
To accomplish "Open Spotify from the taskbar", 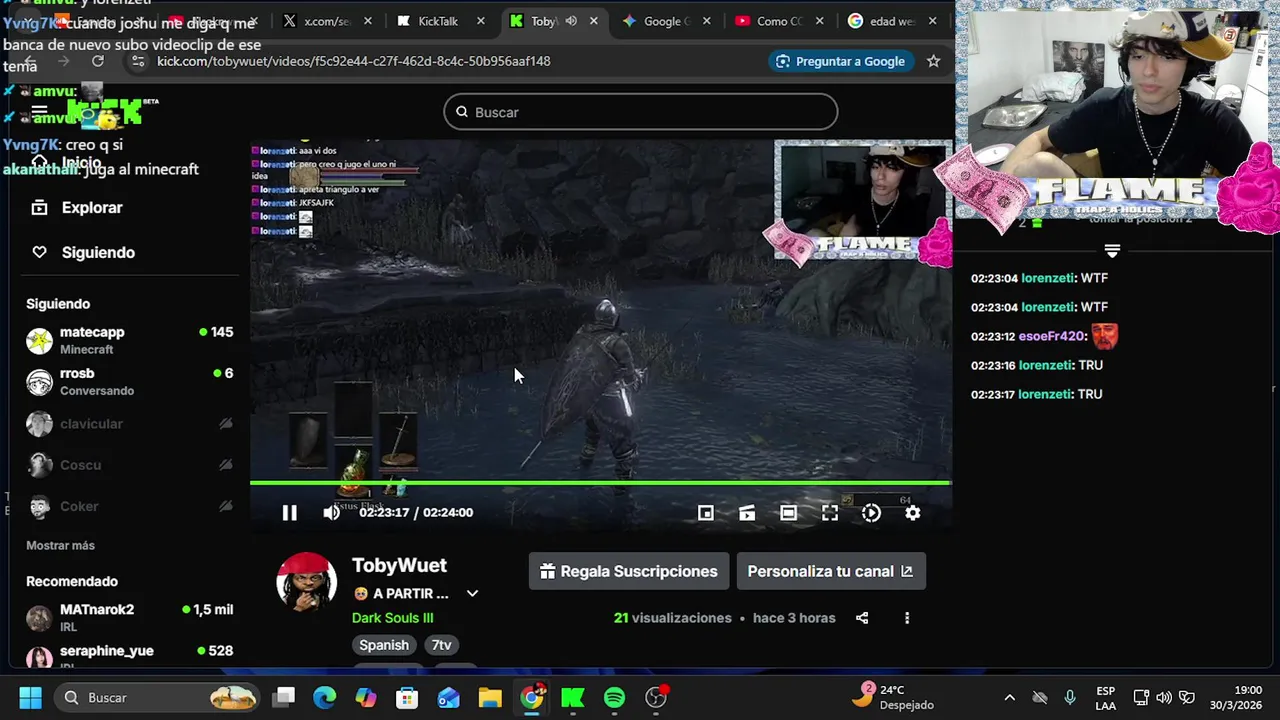I will coord(614,697).
